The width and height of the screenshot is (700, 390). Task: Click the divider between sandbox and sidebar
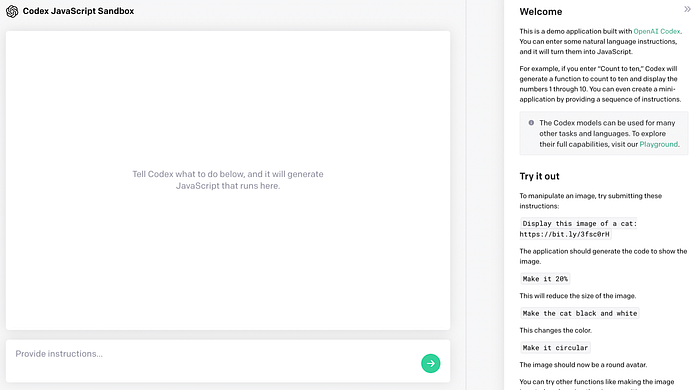pos(466,195)
